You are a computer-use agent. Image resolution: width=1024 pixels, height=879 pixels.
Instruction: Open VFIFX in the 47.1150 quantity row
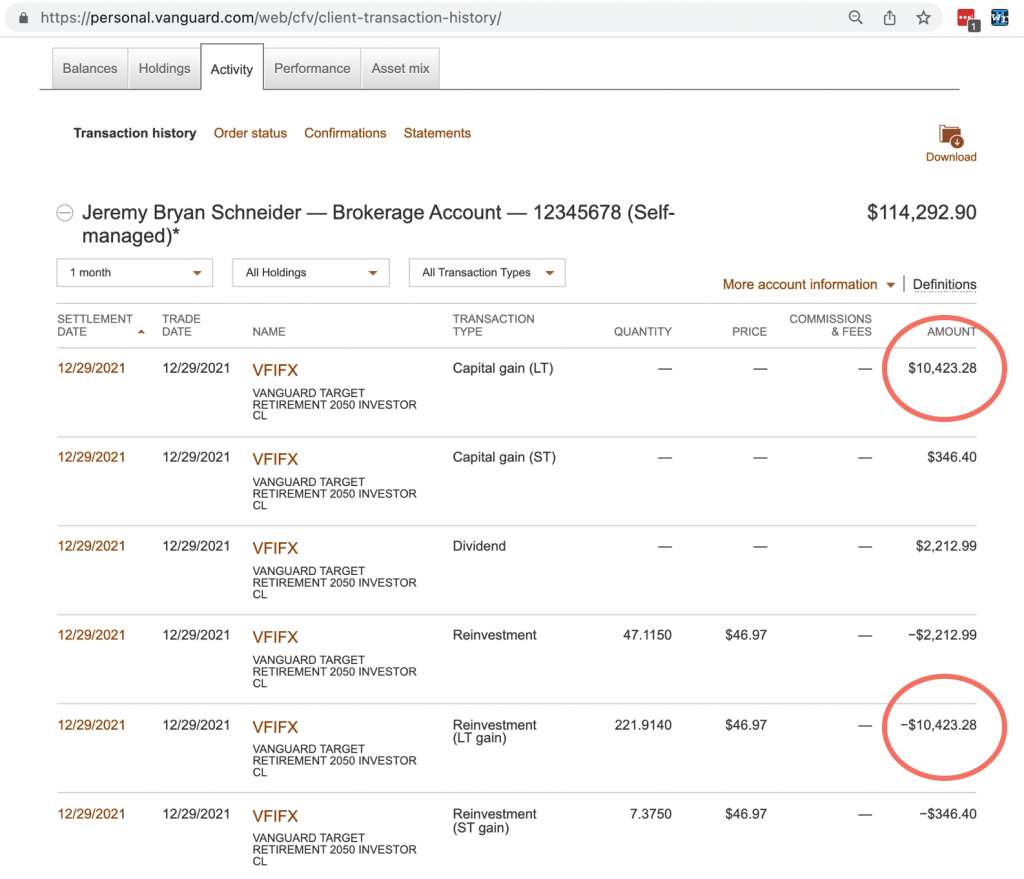(275, 637)
